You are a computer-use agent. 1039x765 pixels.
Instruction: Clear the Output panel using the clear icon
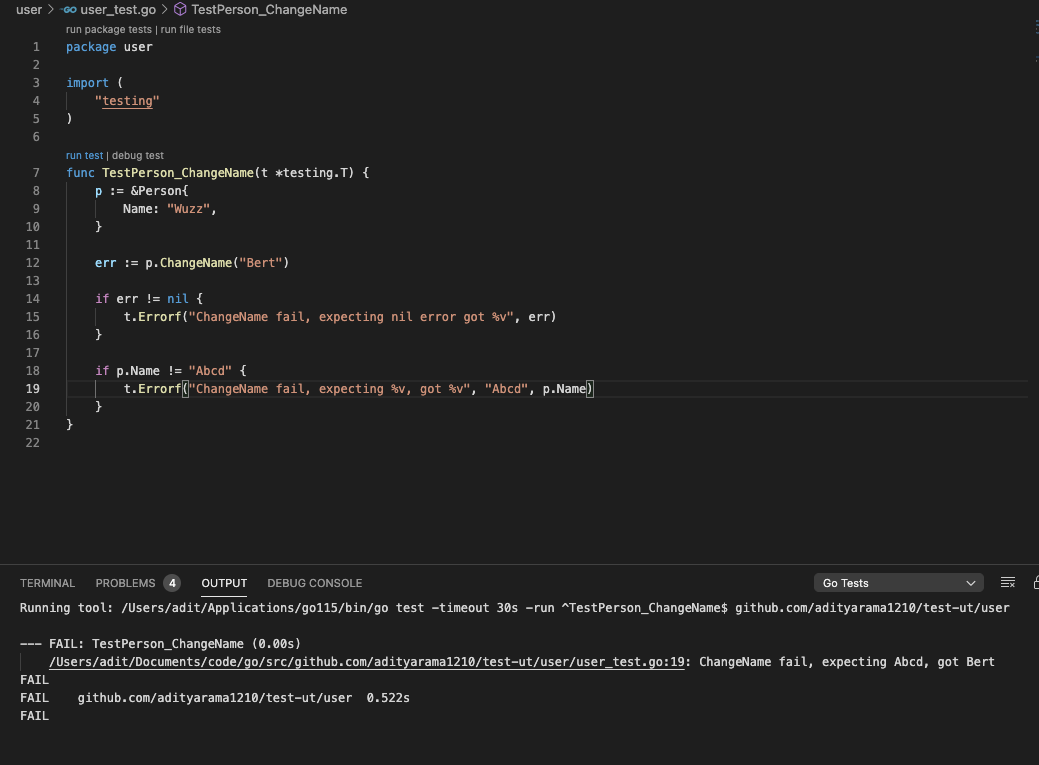click(1010, 583)
